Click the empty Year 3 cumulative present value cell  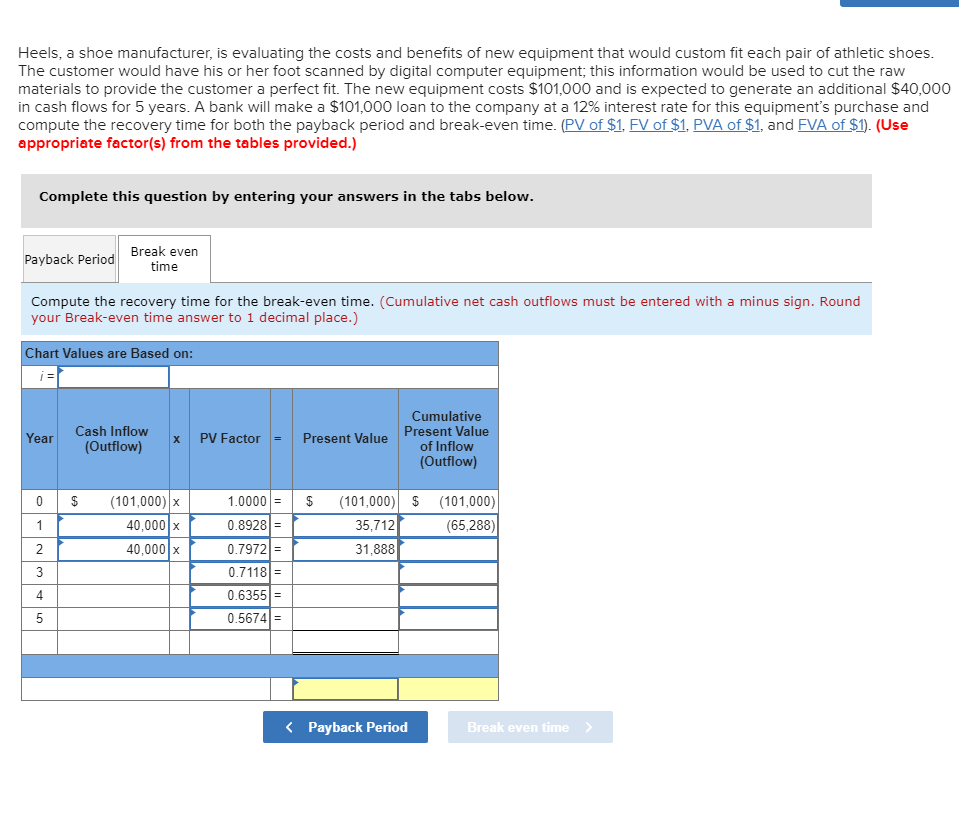pos(448,572)
